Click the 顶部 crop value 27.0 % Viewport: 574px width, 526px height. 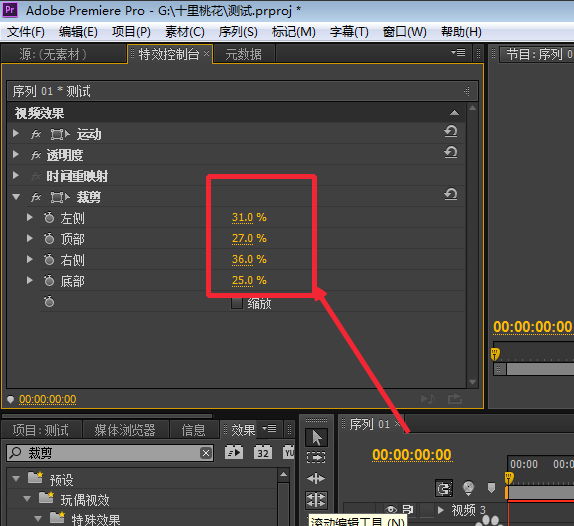pyautogui.click(x=249, y=238)
